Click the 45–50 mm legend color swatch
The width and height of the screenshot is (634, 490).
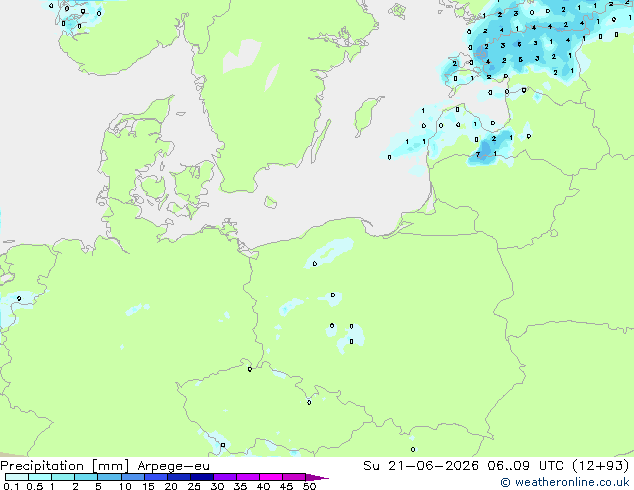coord(294,477)
